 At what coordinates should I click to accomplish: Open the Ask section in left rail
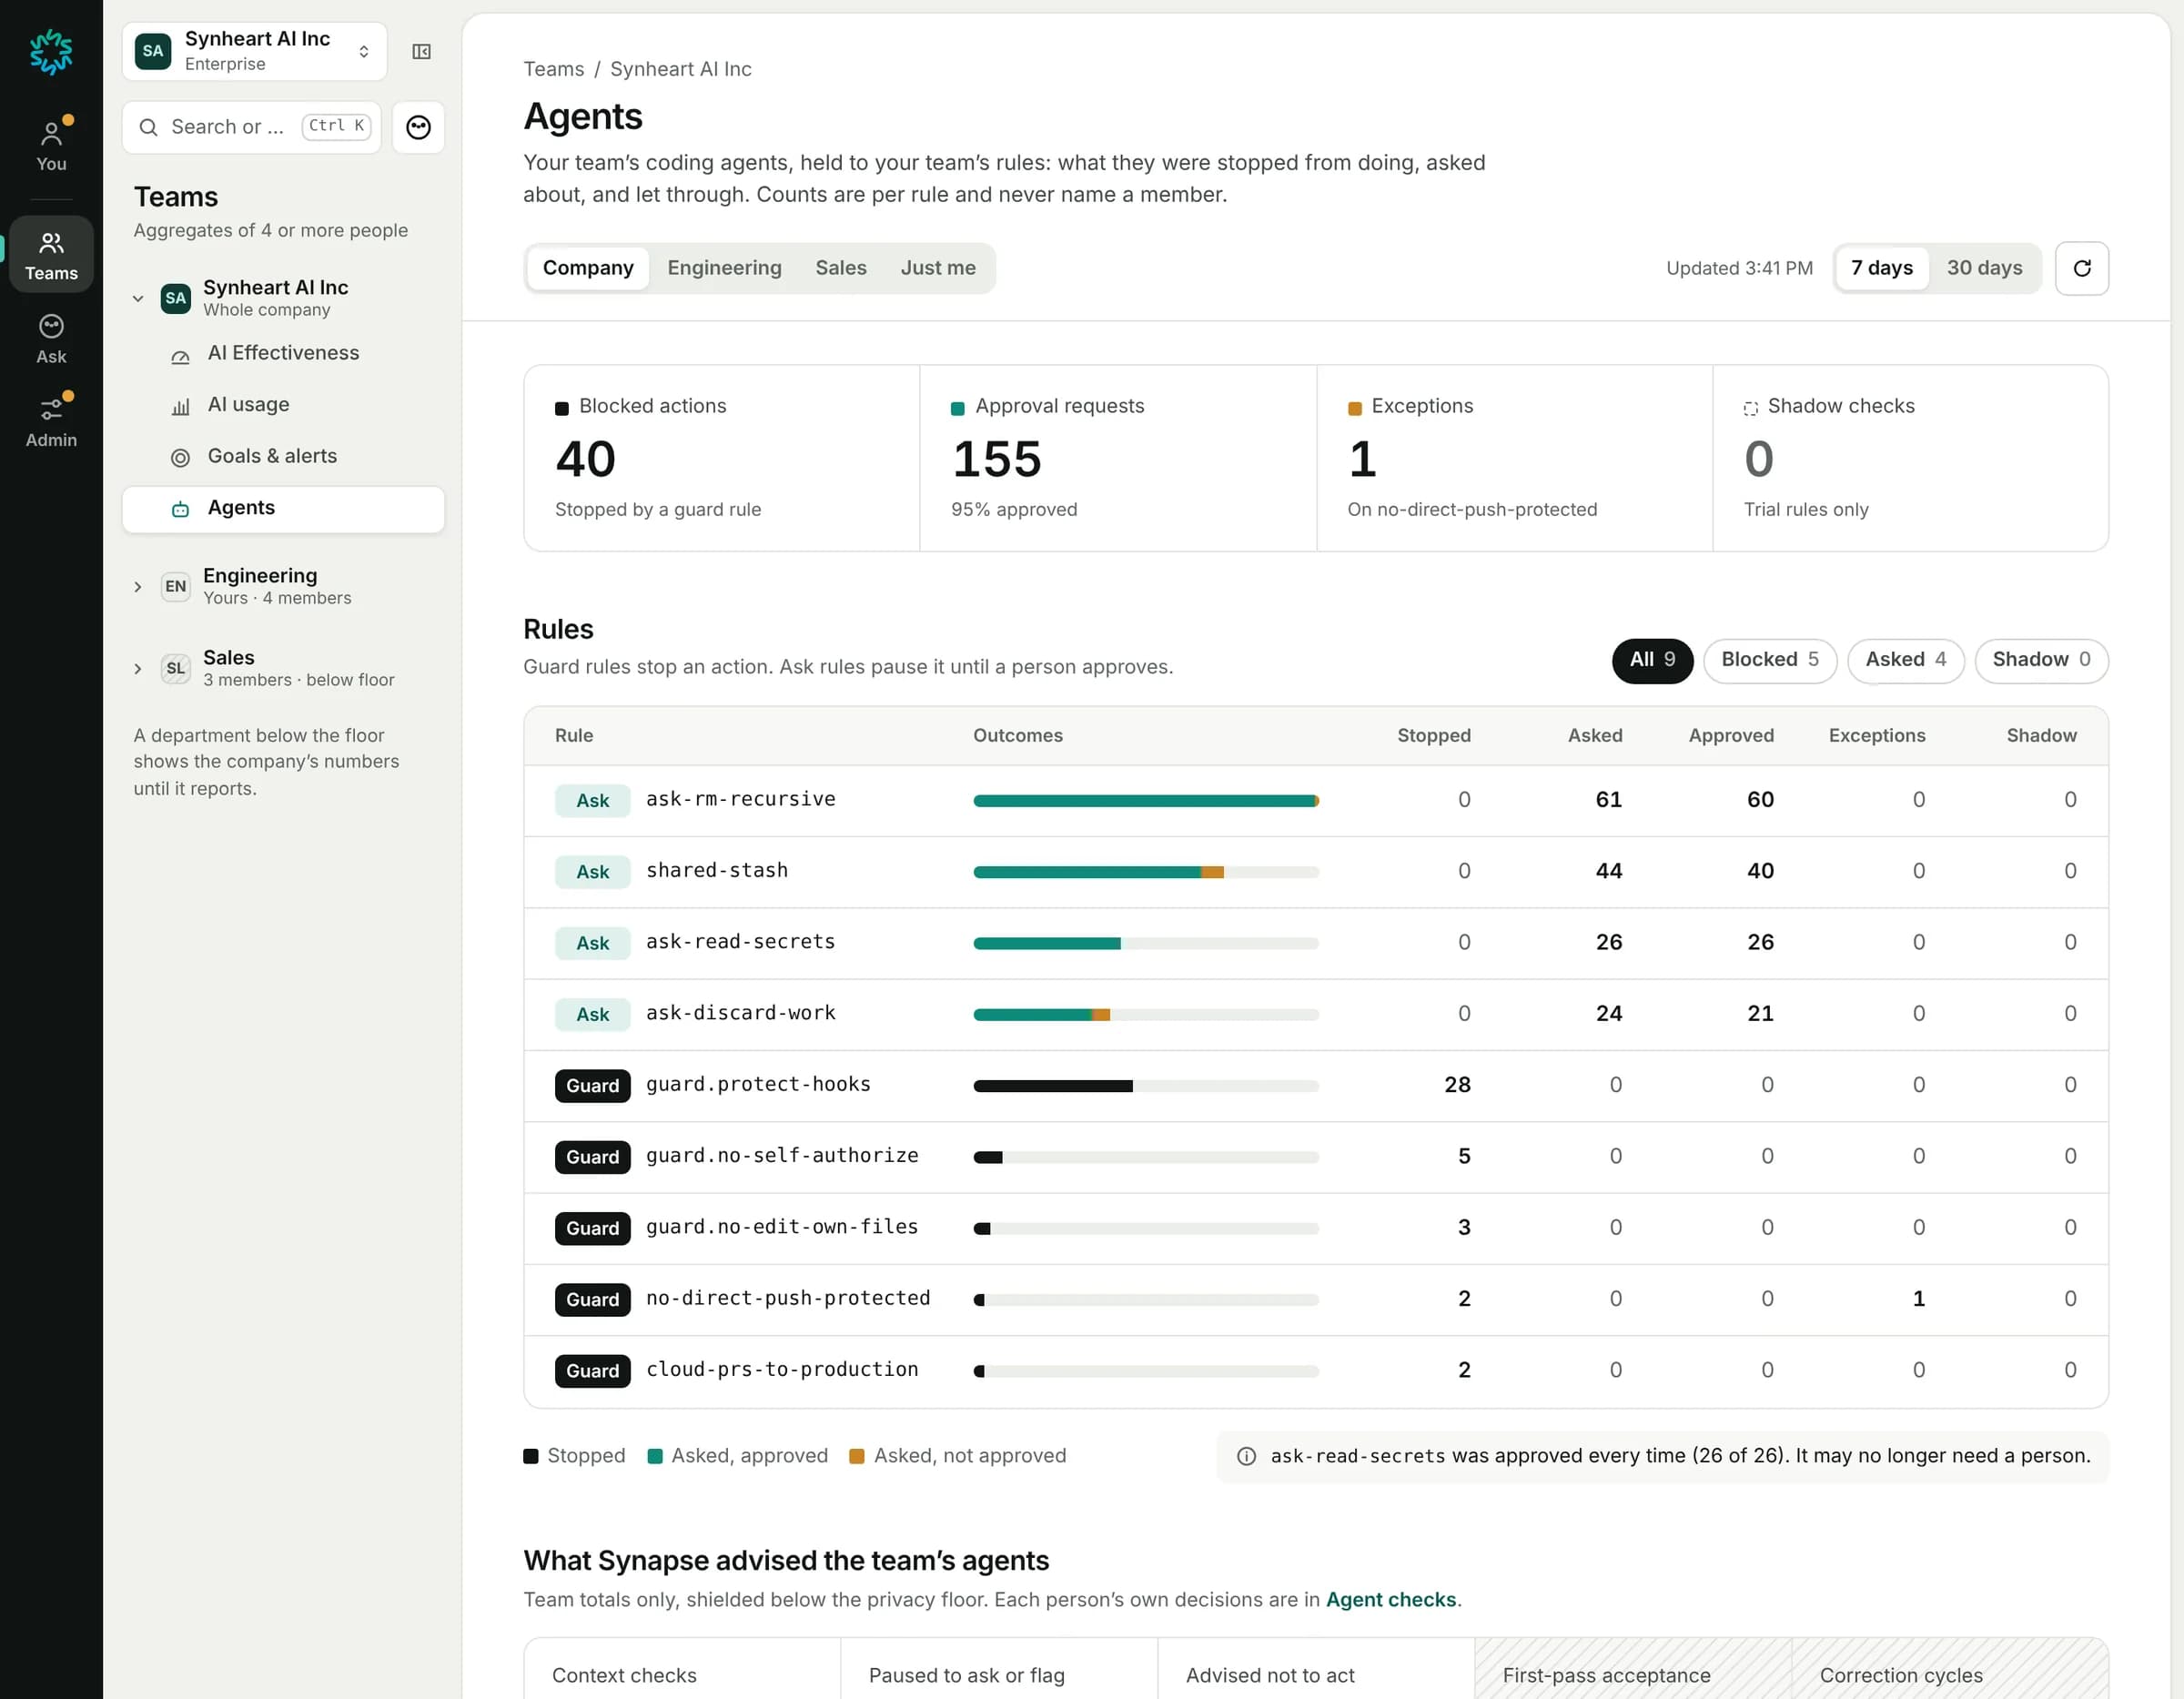tap(51, 340)
